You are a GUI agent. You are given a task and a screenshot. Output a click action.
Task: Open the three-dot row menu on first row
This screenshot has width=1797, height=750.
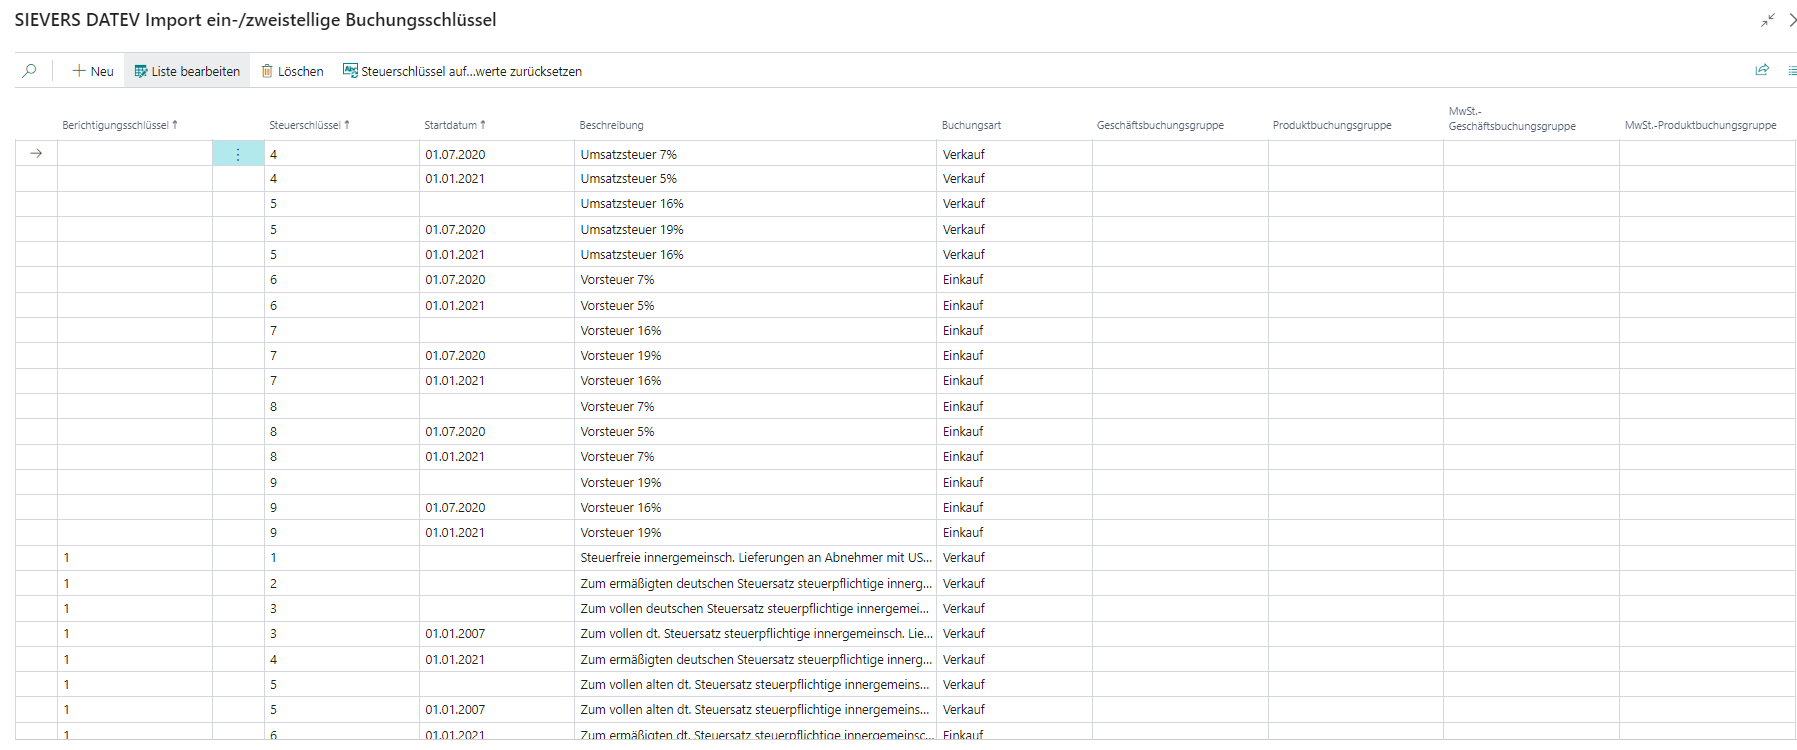coord(238,154)
